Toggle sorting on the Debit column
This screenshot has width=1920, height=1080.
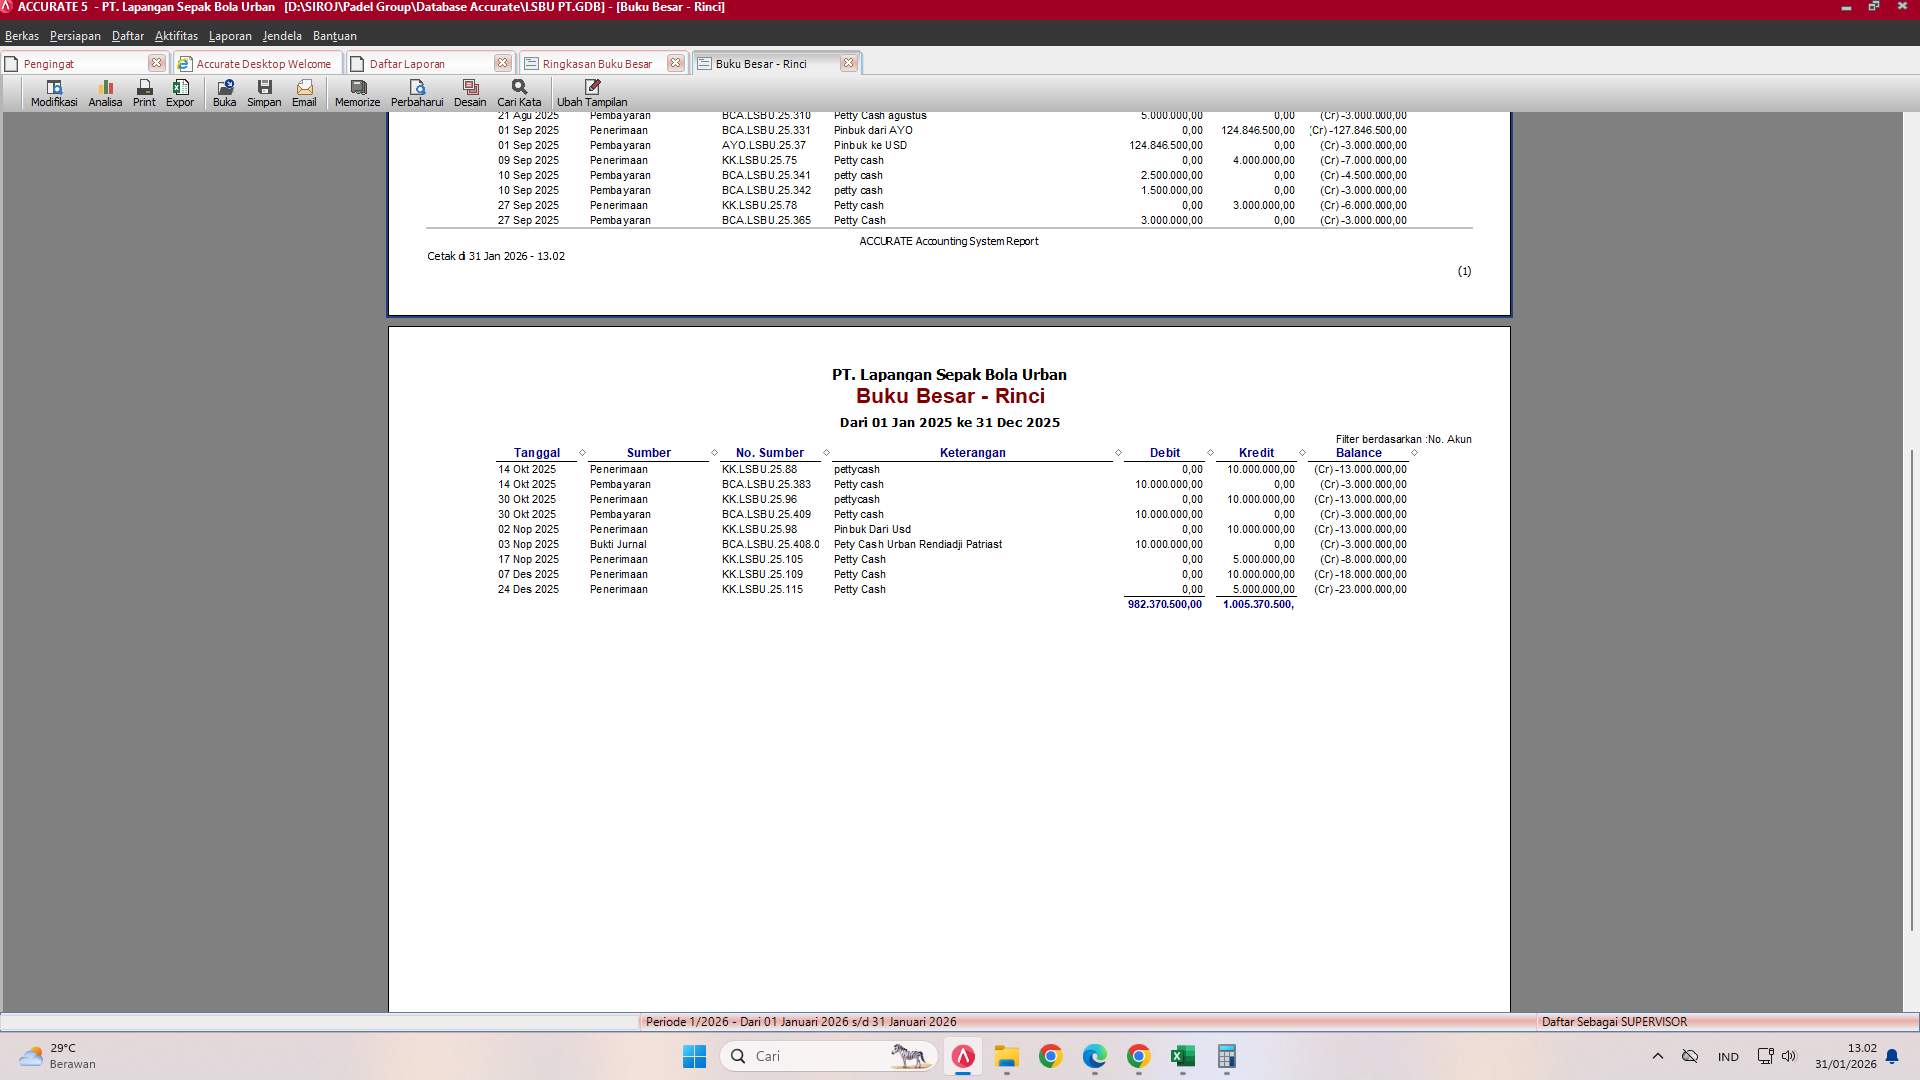[1164, 452]
